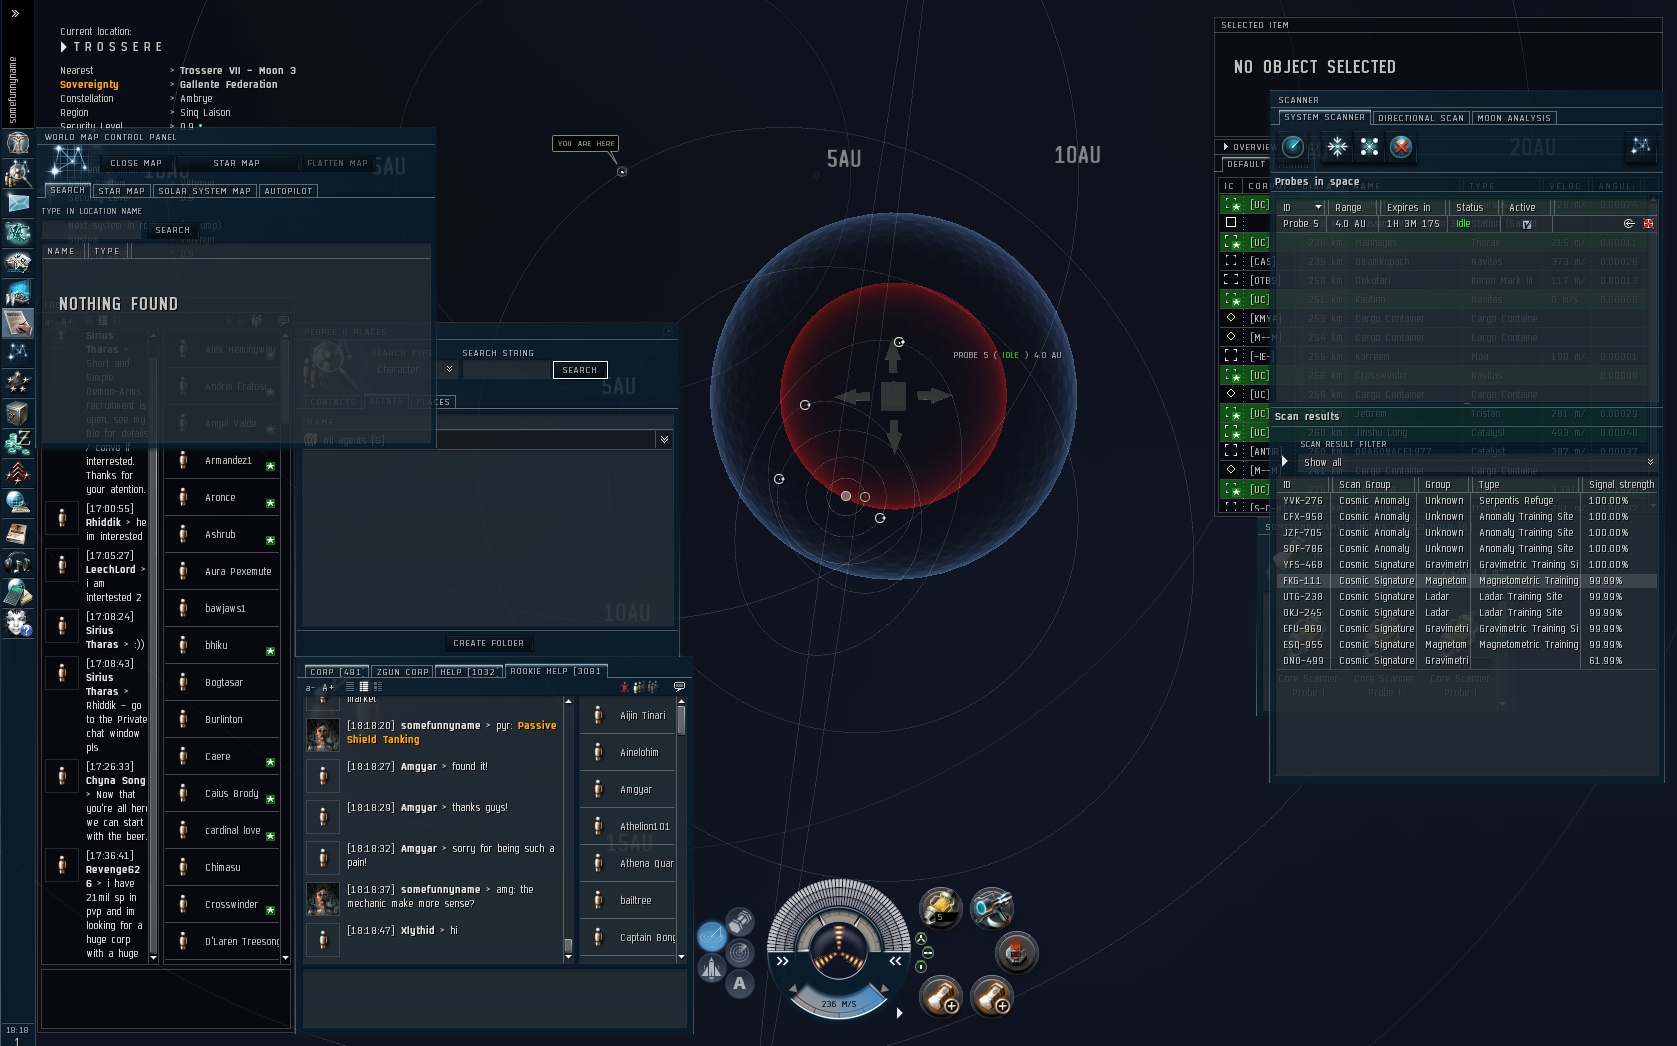This screenshot has width=1677, height=1046.
Task: Click Armandez1 in the chat member list
Action: coord(222,460)
